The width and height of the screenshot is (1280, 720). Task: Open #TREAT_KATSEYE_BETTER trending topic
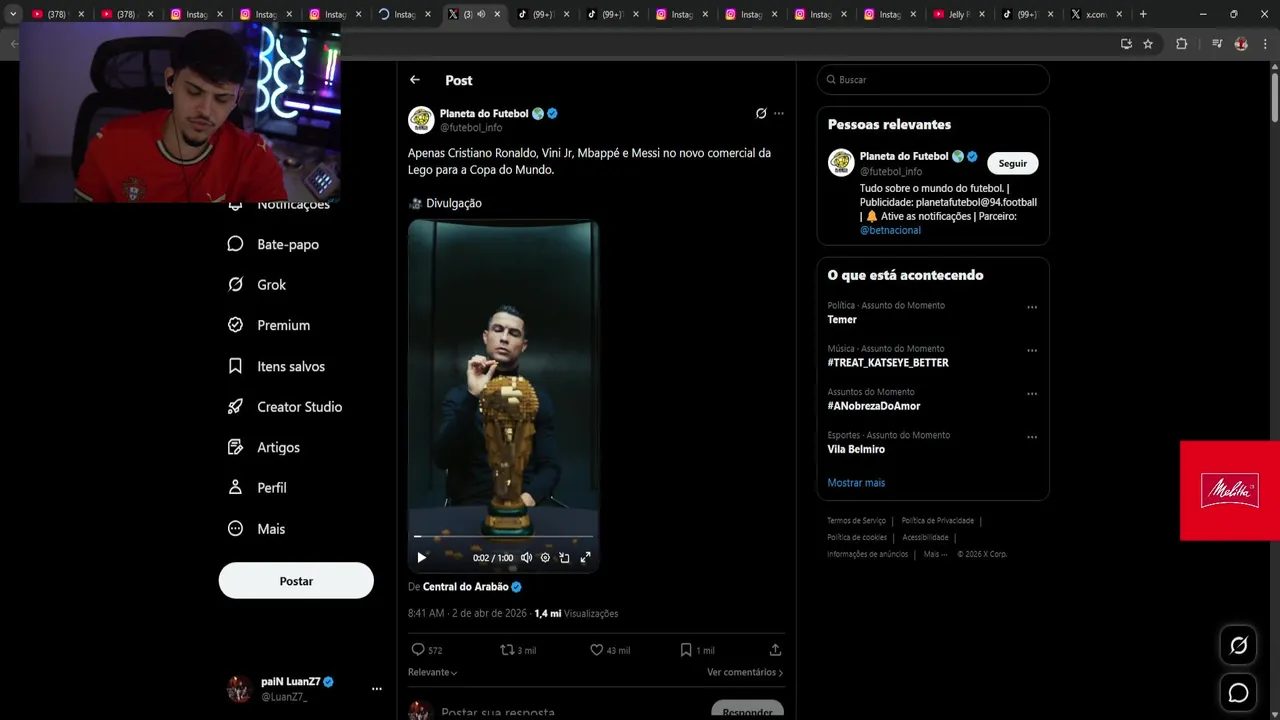[888, 363]
